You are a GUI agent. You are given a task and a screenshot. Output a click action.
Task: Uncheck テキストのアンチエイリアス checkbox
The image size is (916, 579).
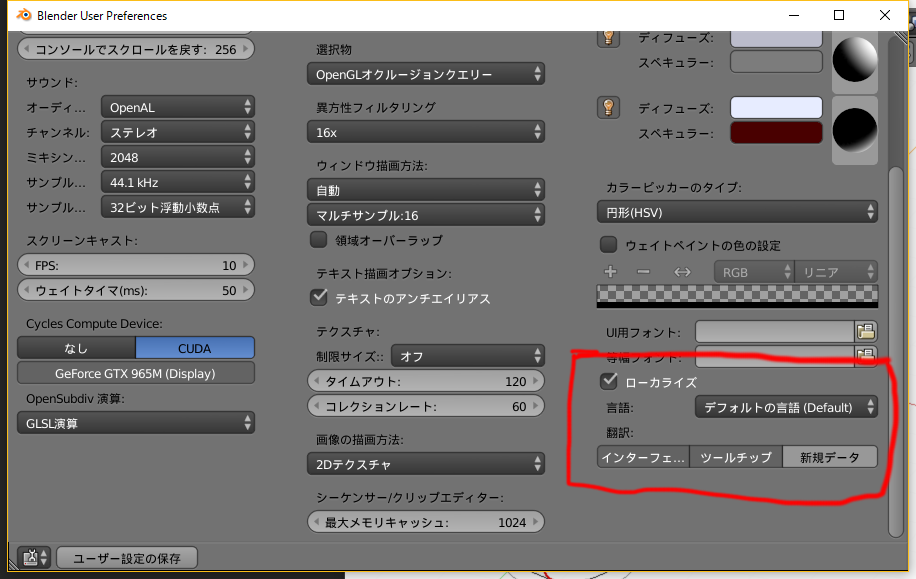point(318,297)
